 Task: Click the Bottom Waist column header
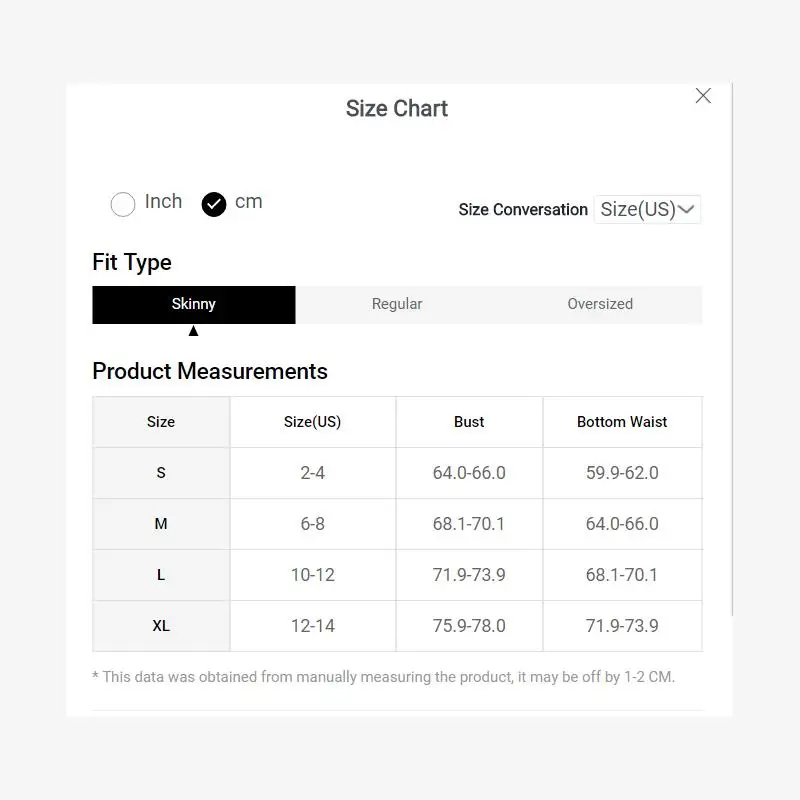click(622, 422)
